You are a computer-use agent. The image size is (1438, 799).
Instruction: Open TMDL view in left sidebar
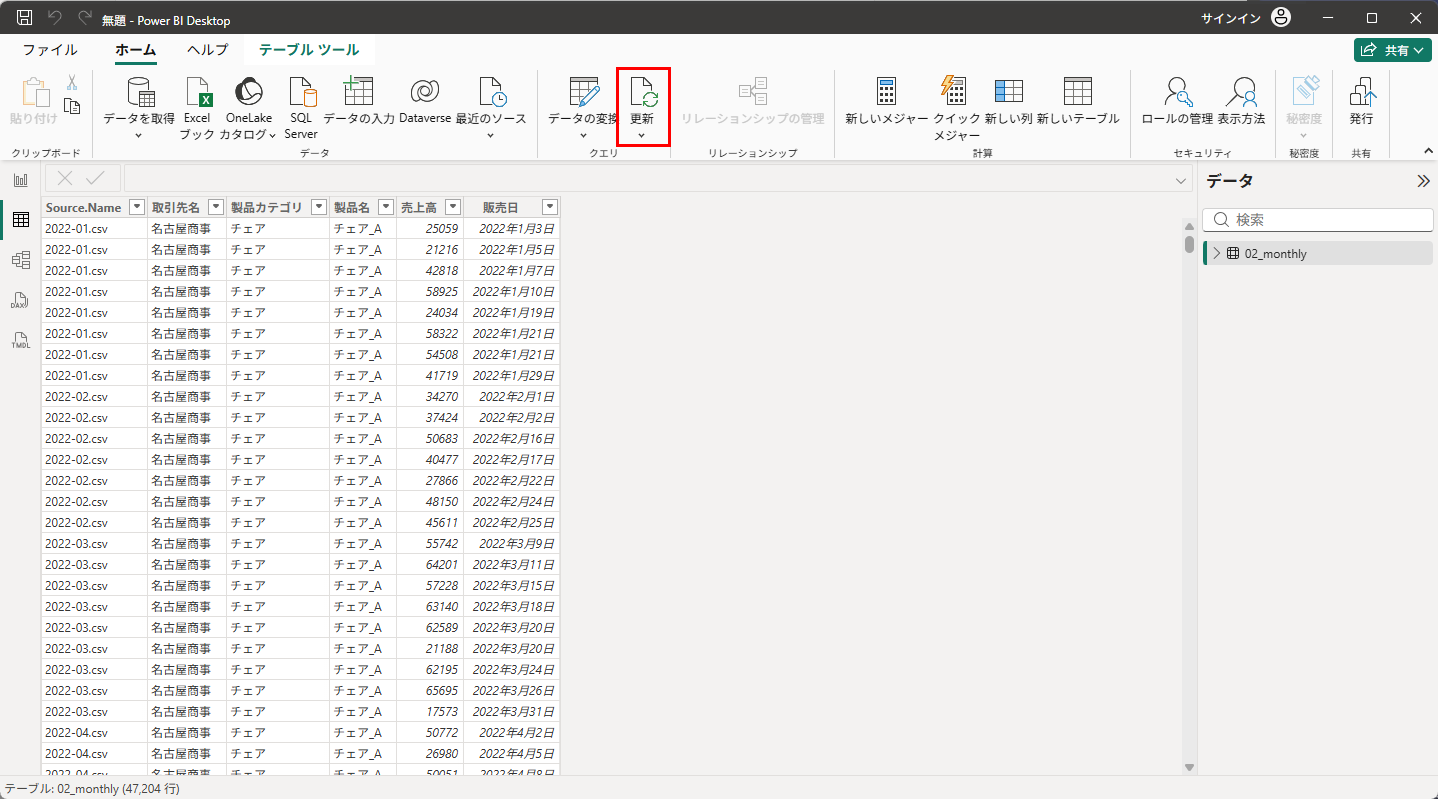click(20, 340)
